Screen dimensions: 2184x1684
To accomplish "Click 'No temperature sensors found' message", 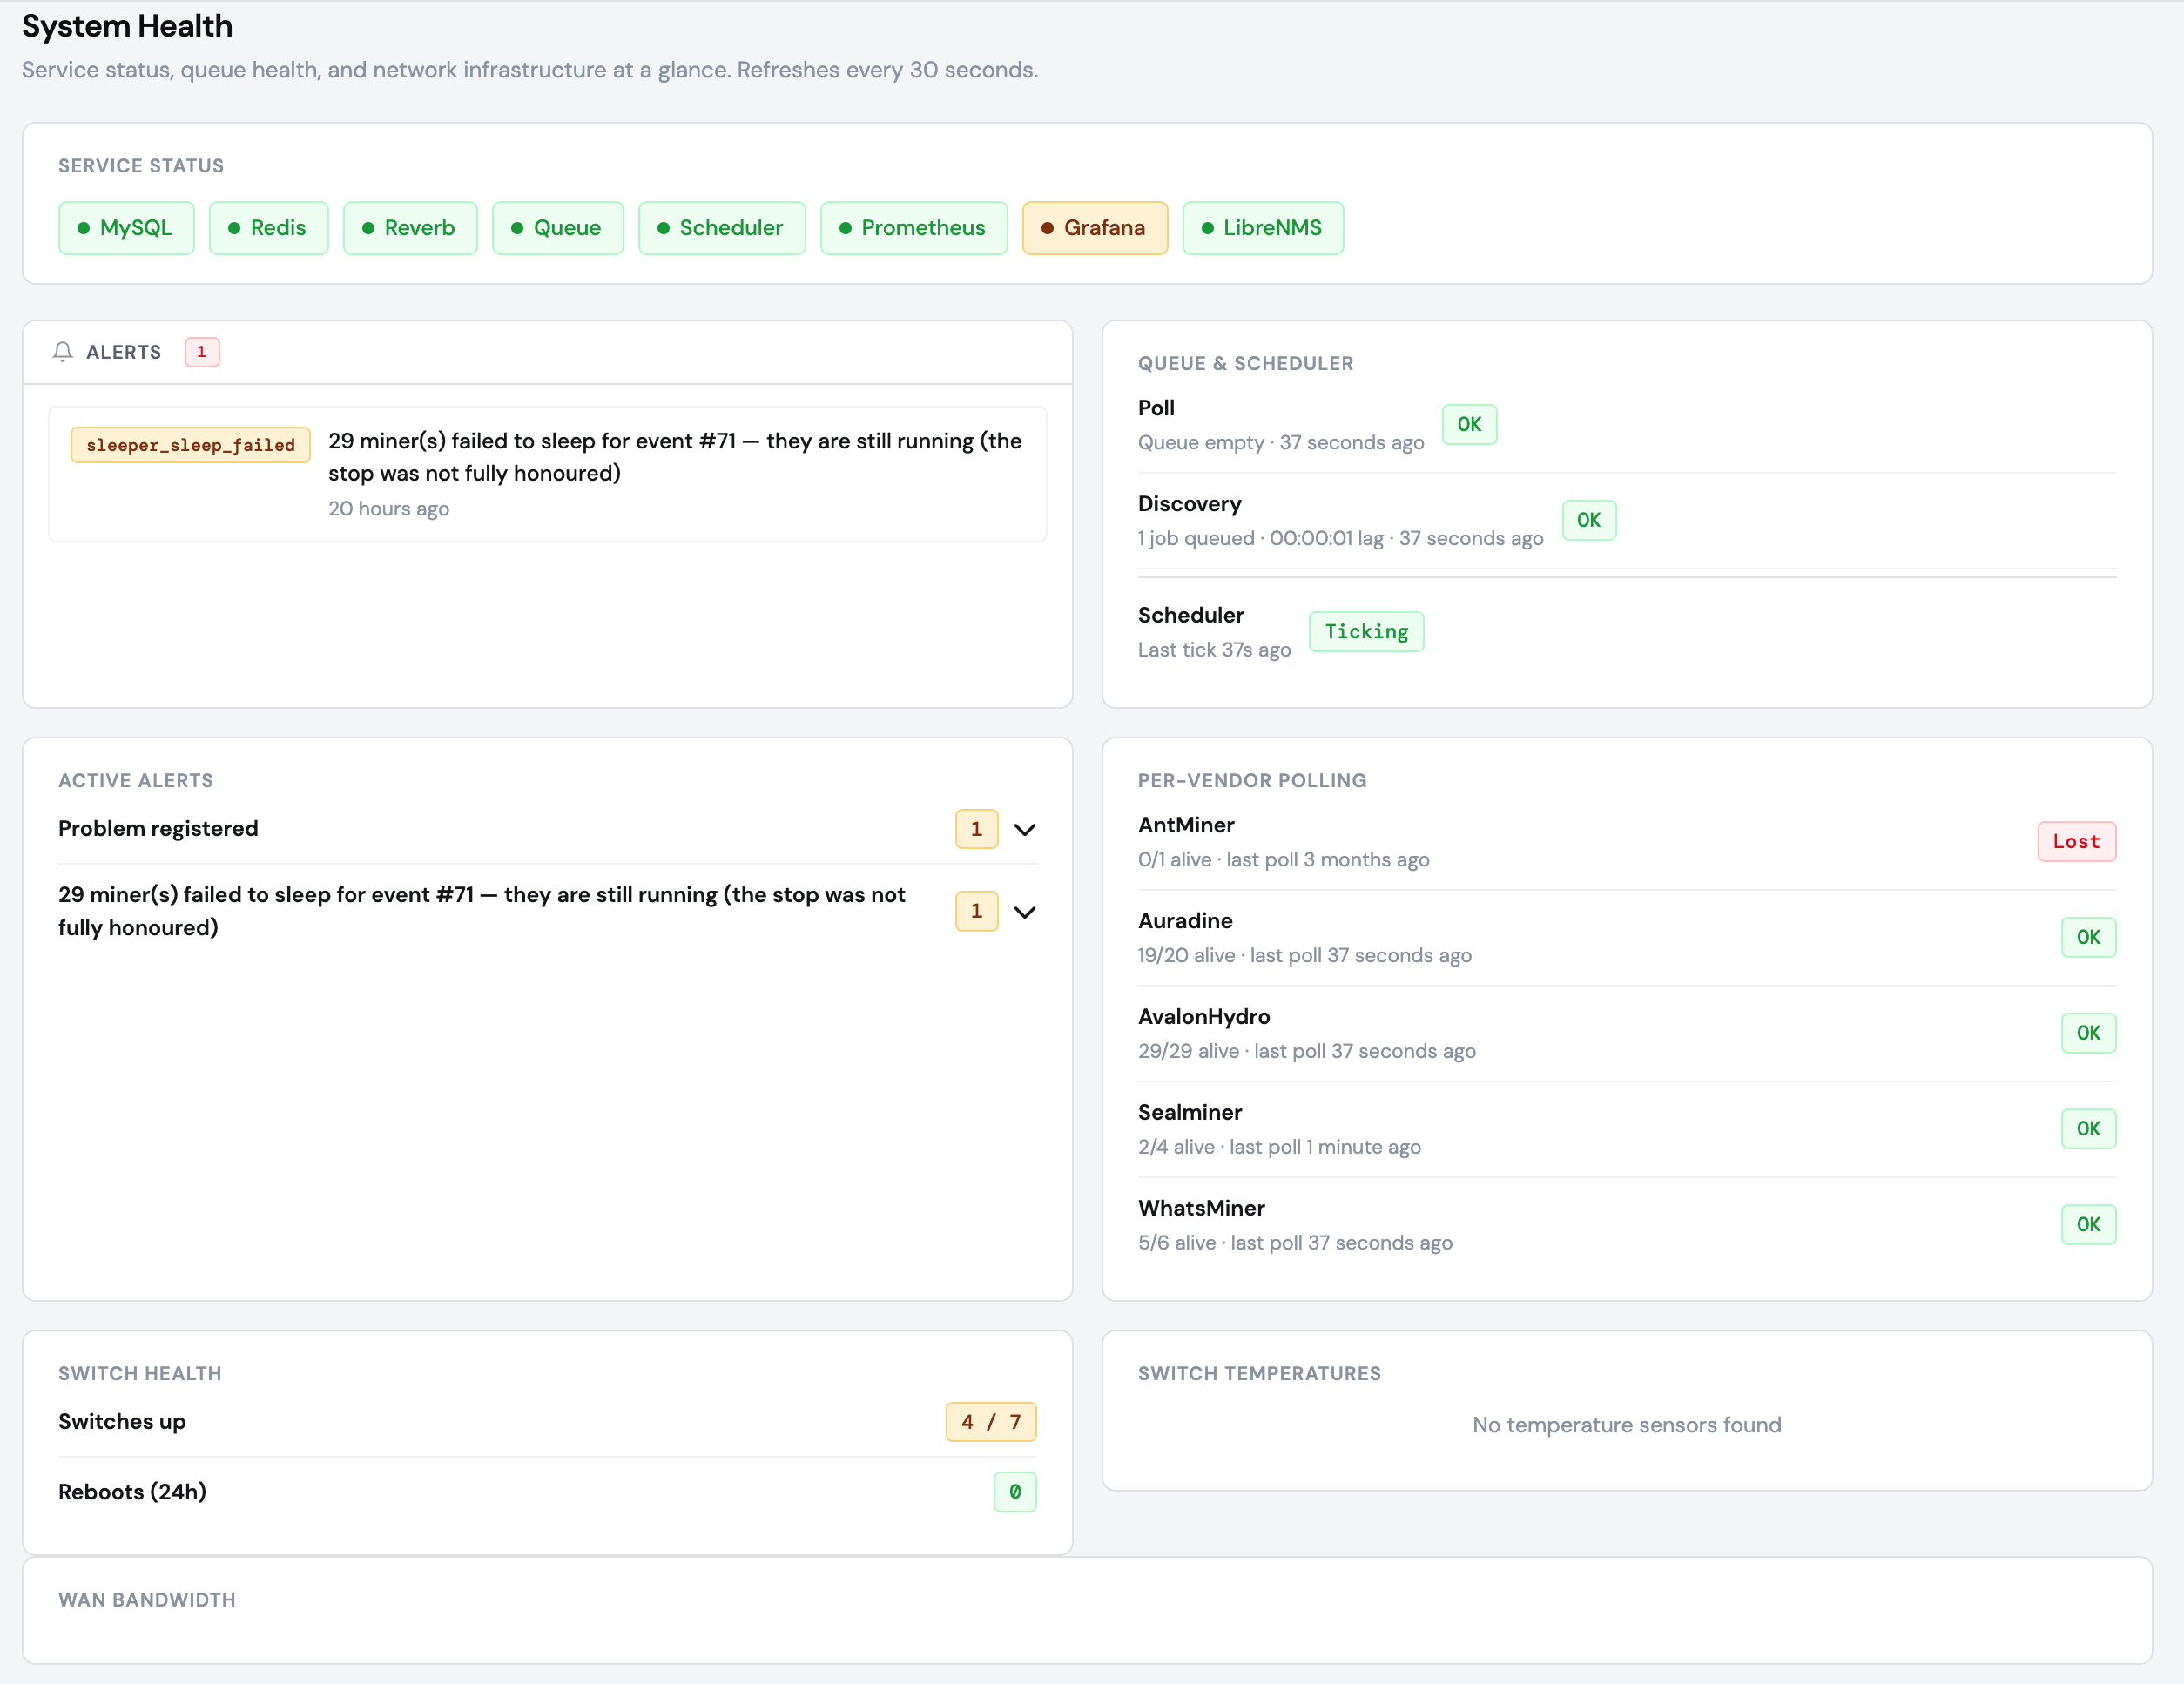I will click(x=1627, y=1425).
